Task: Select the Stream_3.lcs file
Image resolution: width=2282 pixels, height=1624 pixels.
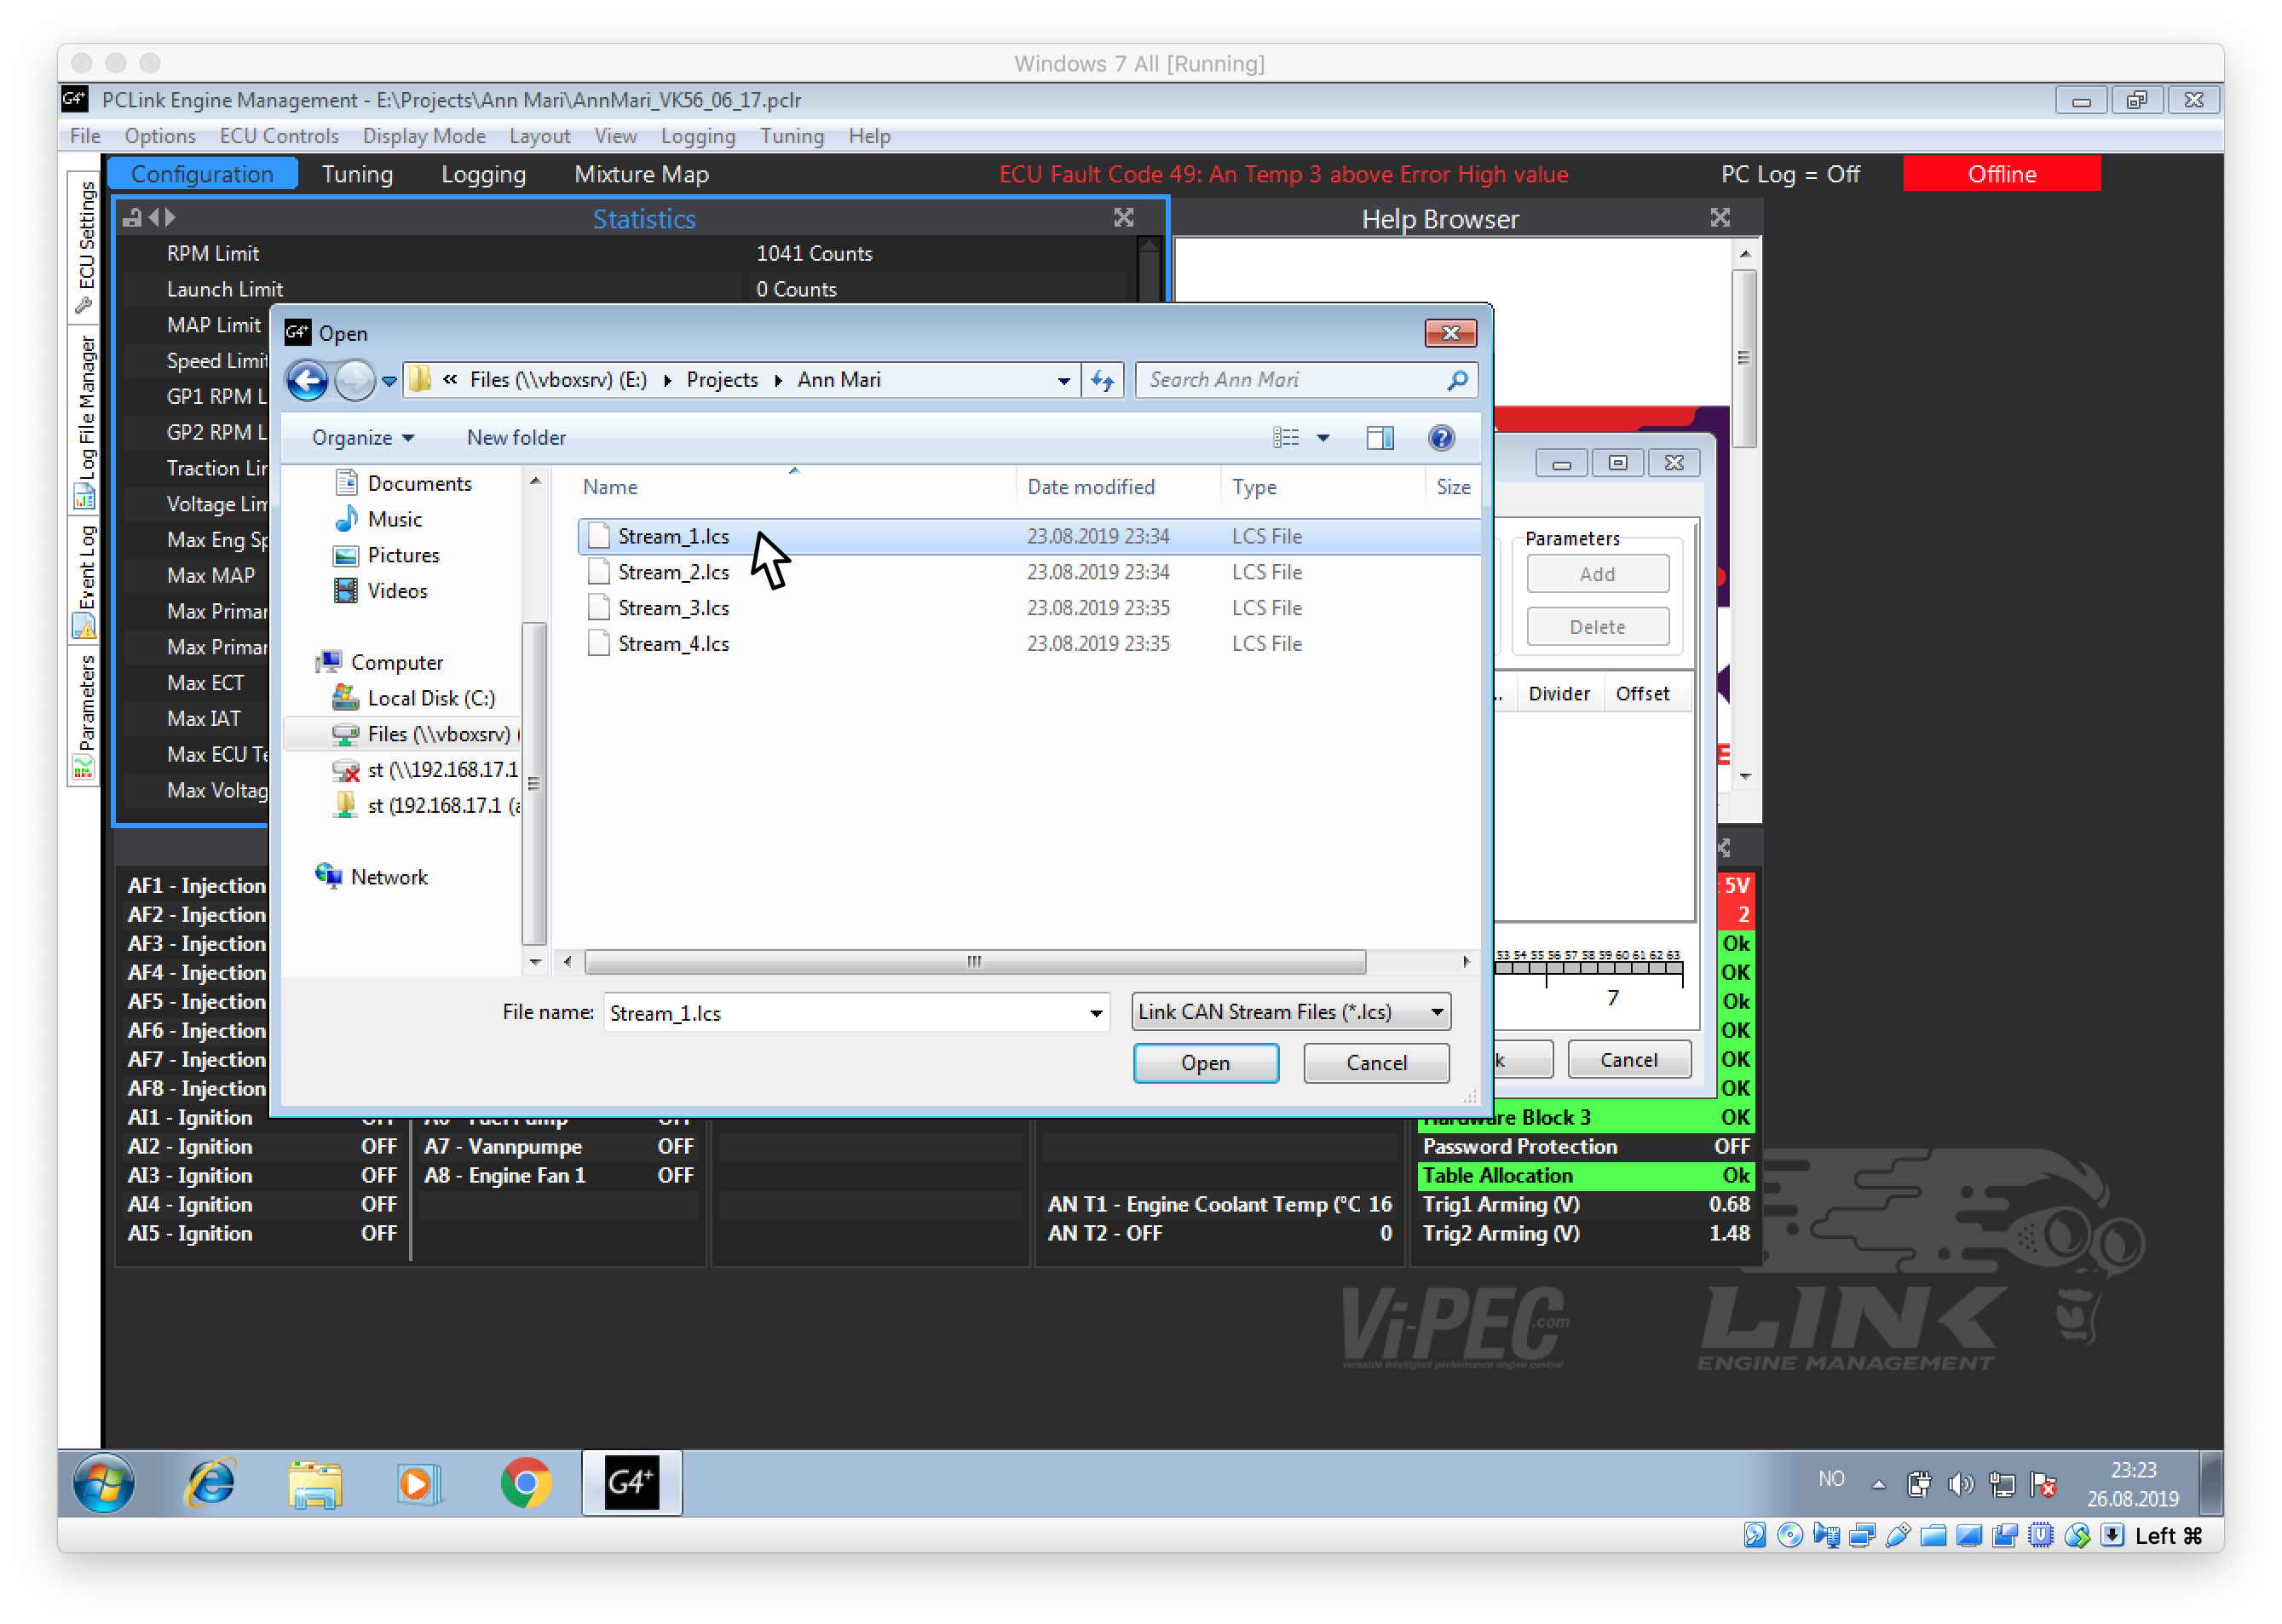Action: point(673,608)
